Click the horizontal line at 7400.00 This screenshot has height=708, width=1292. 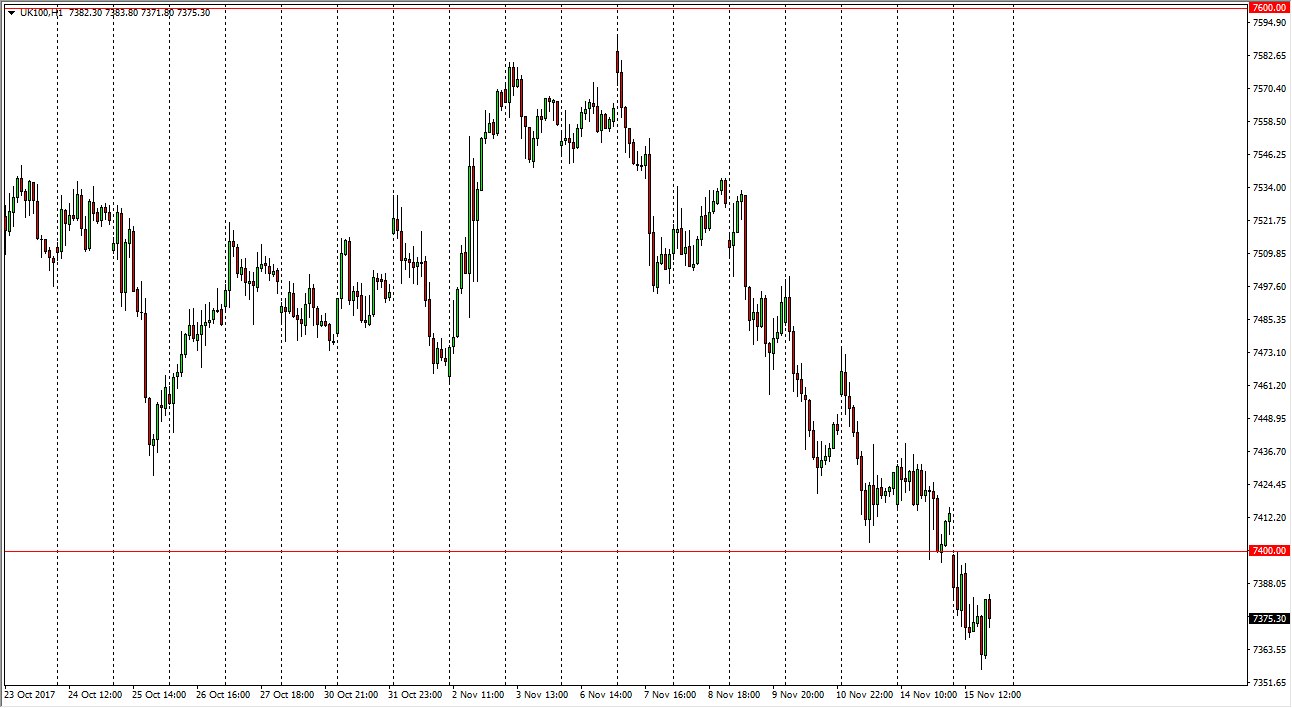point(600,551)
